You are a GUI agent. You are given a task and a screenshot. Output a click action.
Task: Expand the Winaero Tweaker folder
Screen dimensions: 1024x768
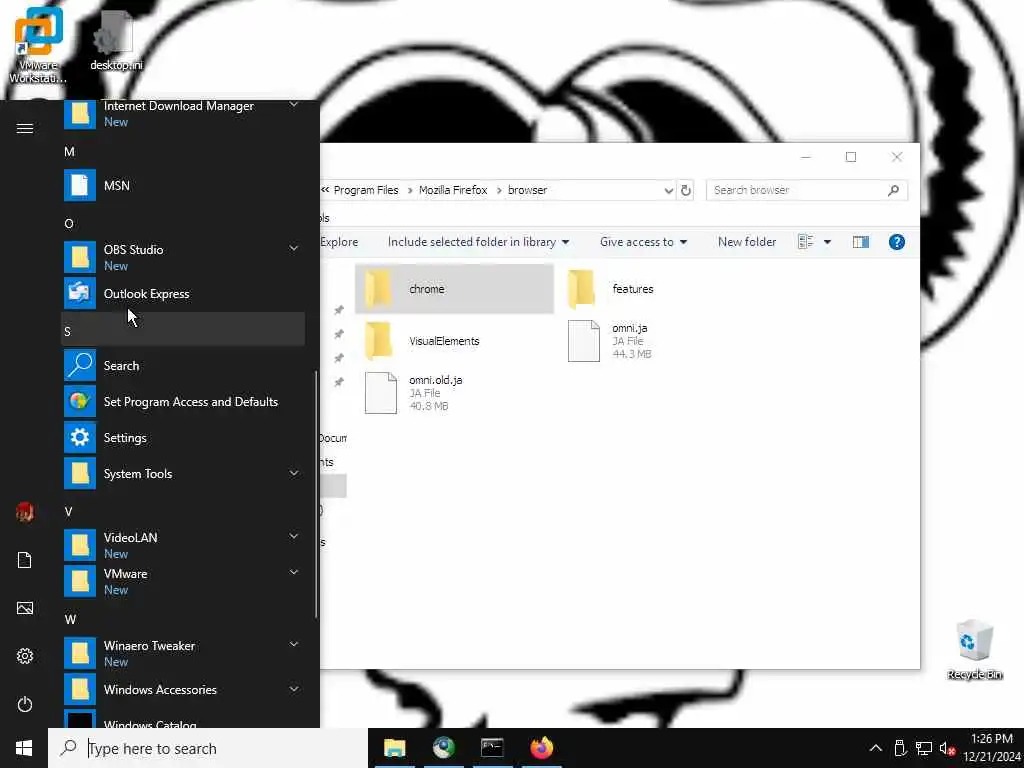tap(295, 644)
